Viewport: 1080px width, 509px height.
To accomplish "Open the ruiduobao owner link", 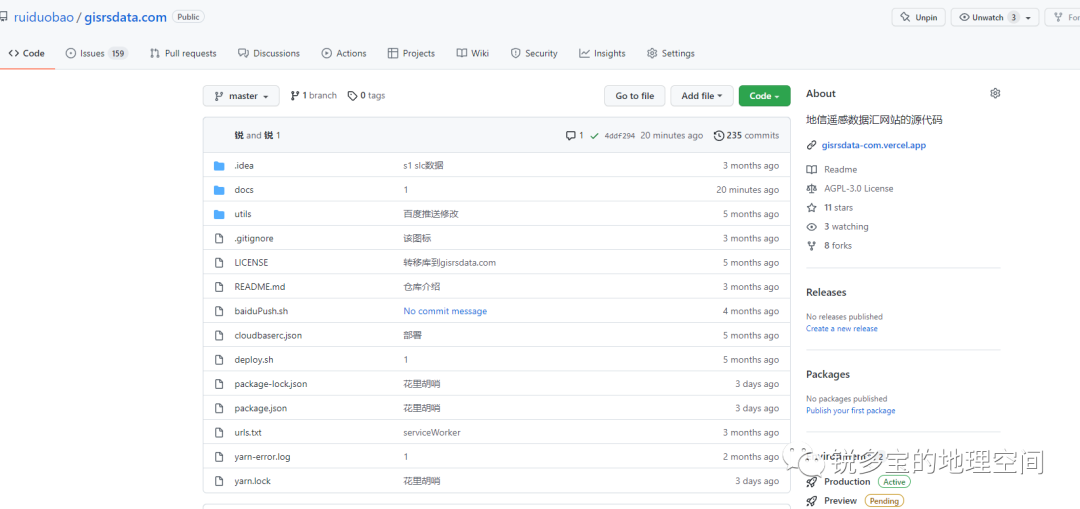I will pos(43,17).
